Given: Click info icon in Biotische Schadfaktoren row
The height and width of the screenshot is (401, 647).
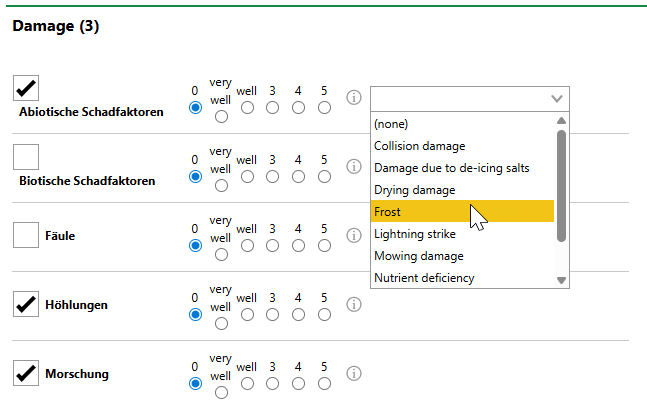Looking at the screenshot, I should coord(353,167).
